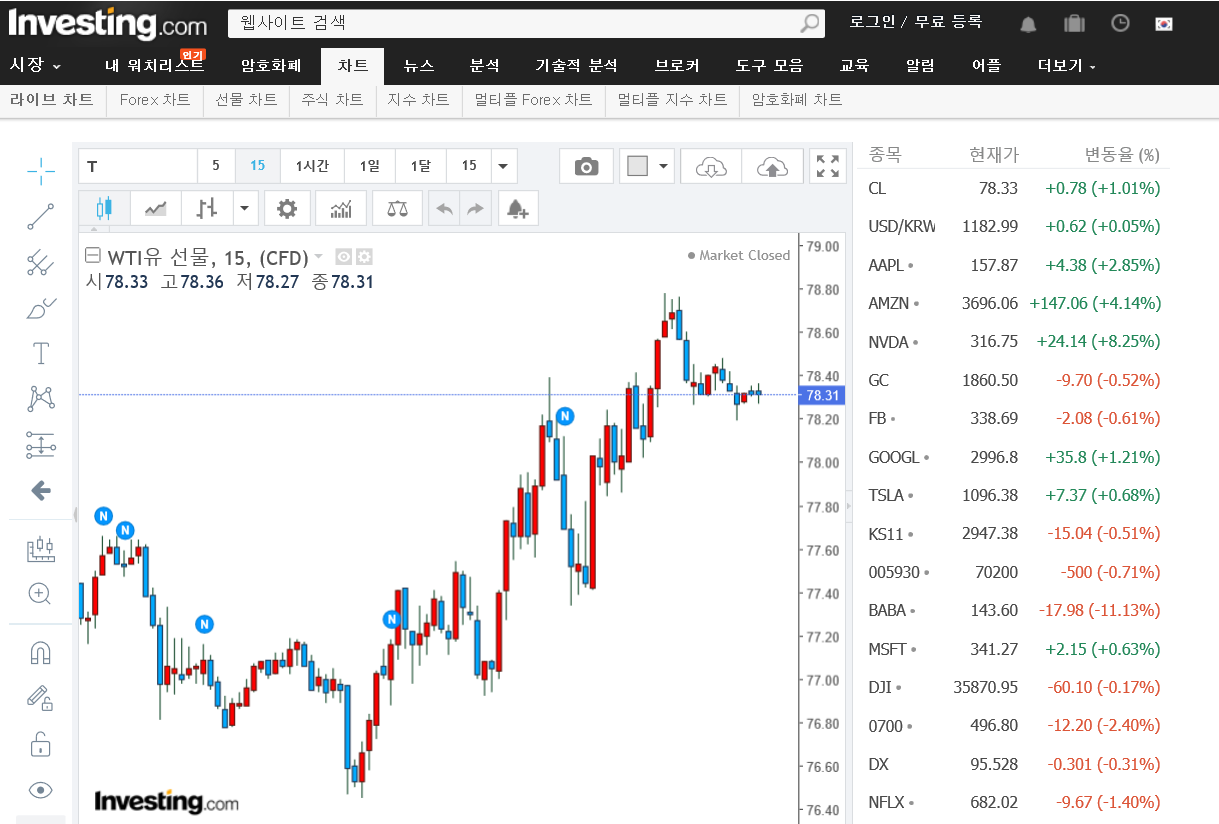Screen dimensions: 1219x824
Task: Open the measure tool with candle icon
Action: tap(41, 548)
